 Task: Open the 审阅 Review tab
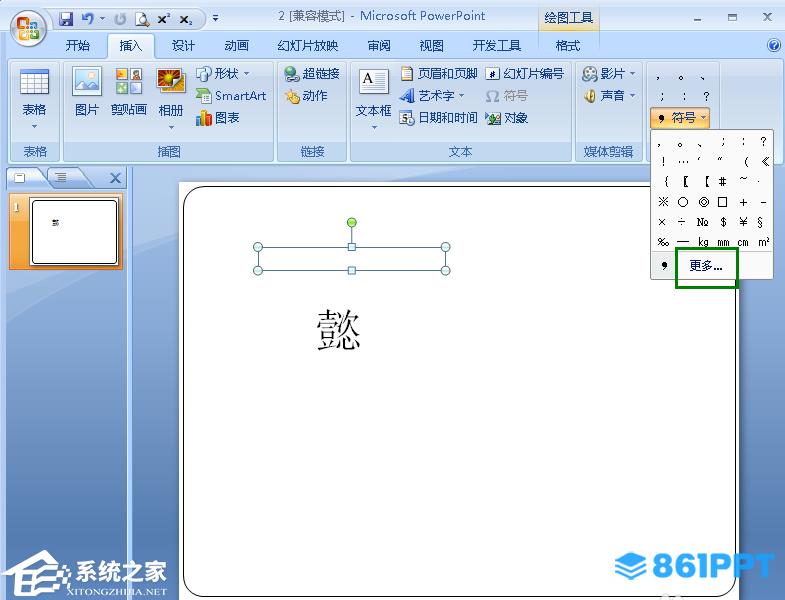click(378, 46)
